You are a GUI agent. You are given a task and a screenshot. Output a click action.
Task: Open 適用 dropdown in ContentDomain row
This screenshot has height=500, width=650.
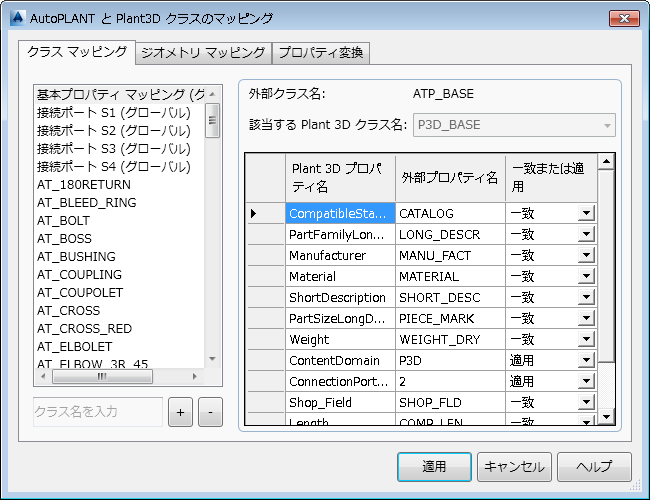(586, 361)
